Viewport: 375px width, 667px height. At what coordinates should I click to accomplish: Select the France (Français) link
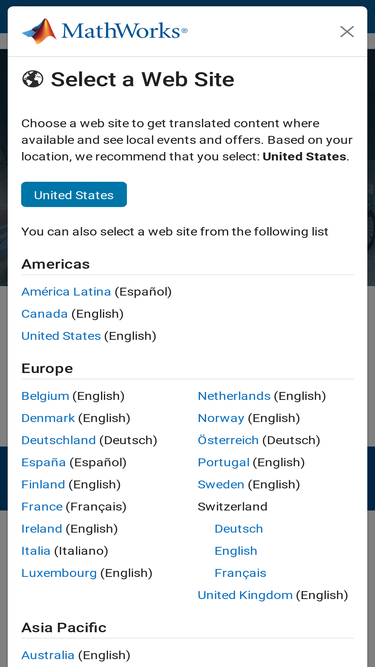pos(42,507)
